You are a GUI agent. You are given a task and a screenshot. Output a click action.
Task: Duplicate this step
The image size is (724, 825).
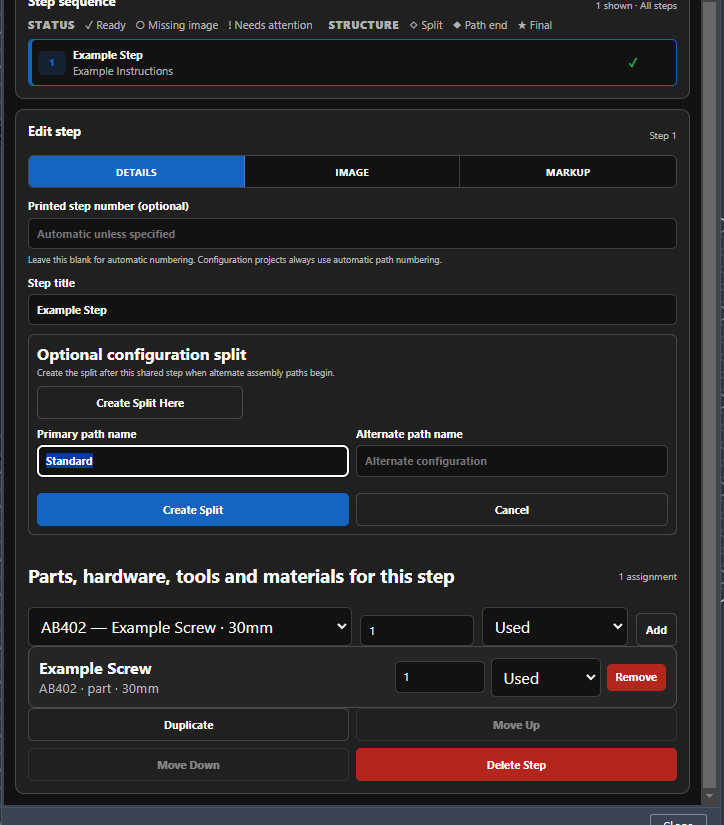pos(188,725)
